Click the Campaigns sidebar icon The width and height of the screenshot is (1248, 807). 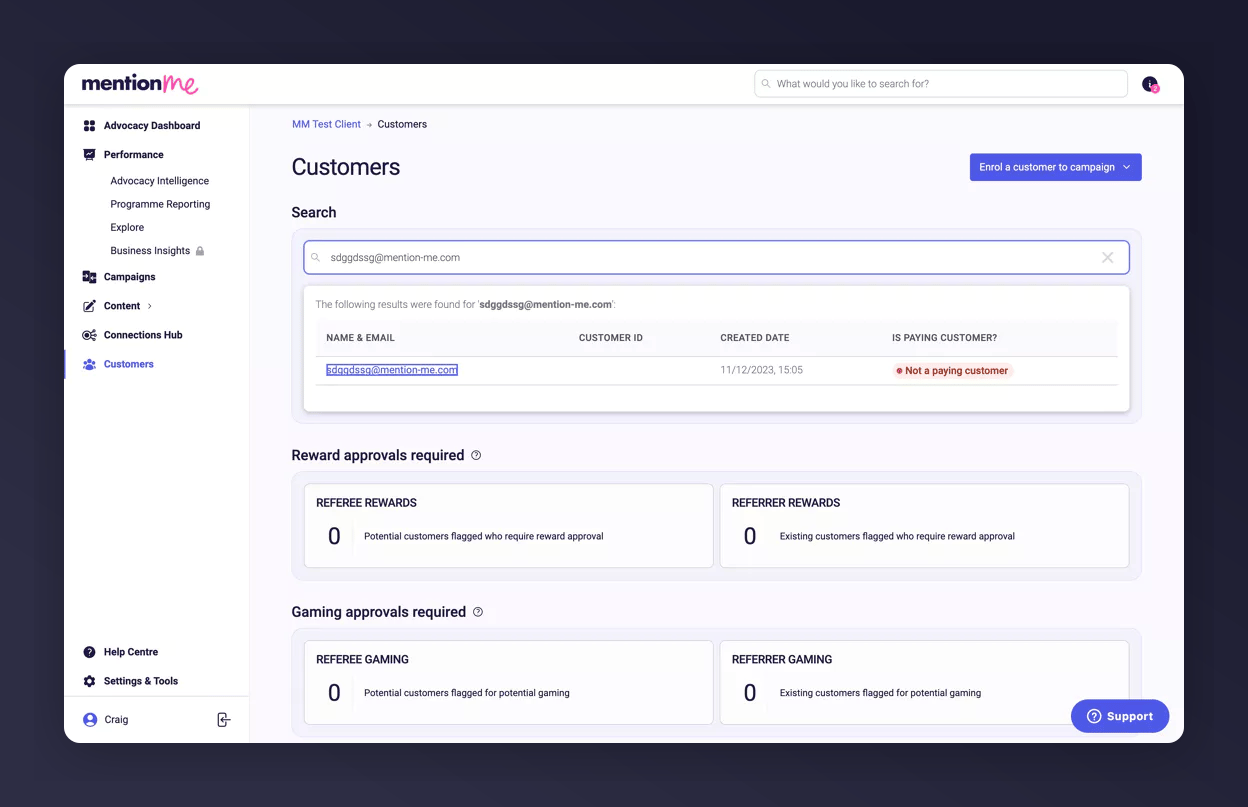click(89, 277)
